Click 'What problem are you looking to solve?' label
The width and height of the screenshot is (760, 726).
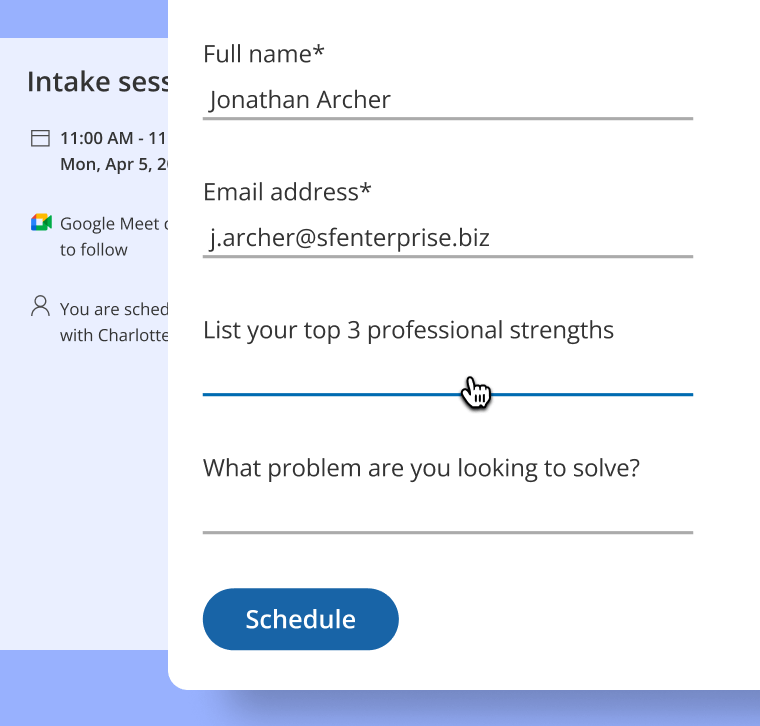click(421, 468)
